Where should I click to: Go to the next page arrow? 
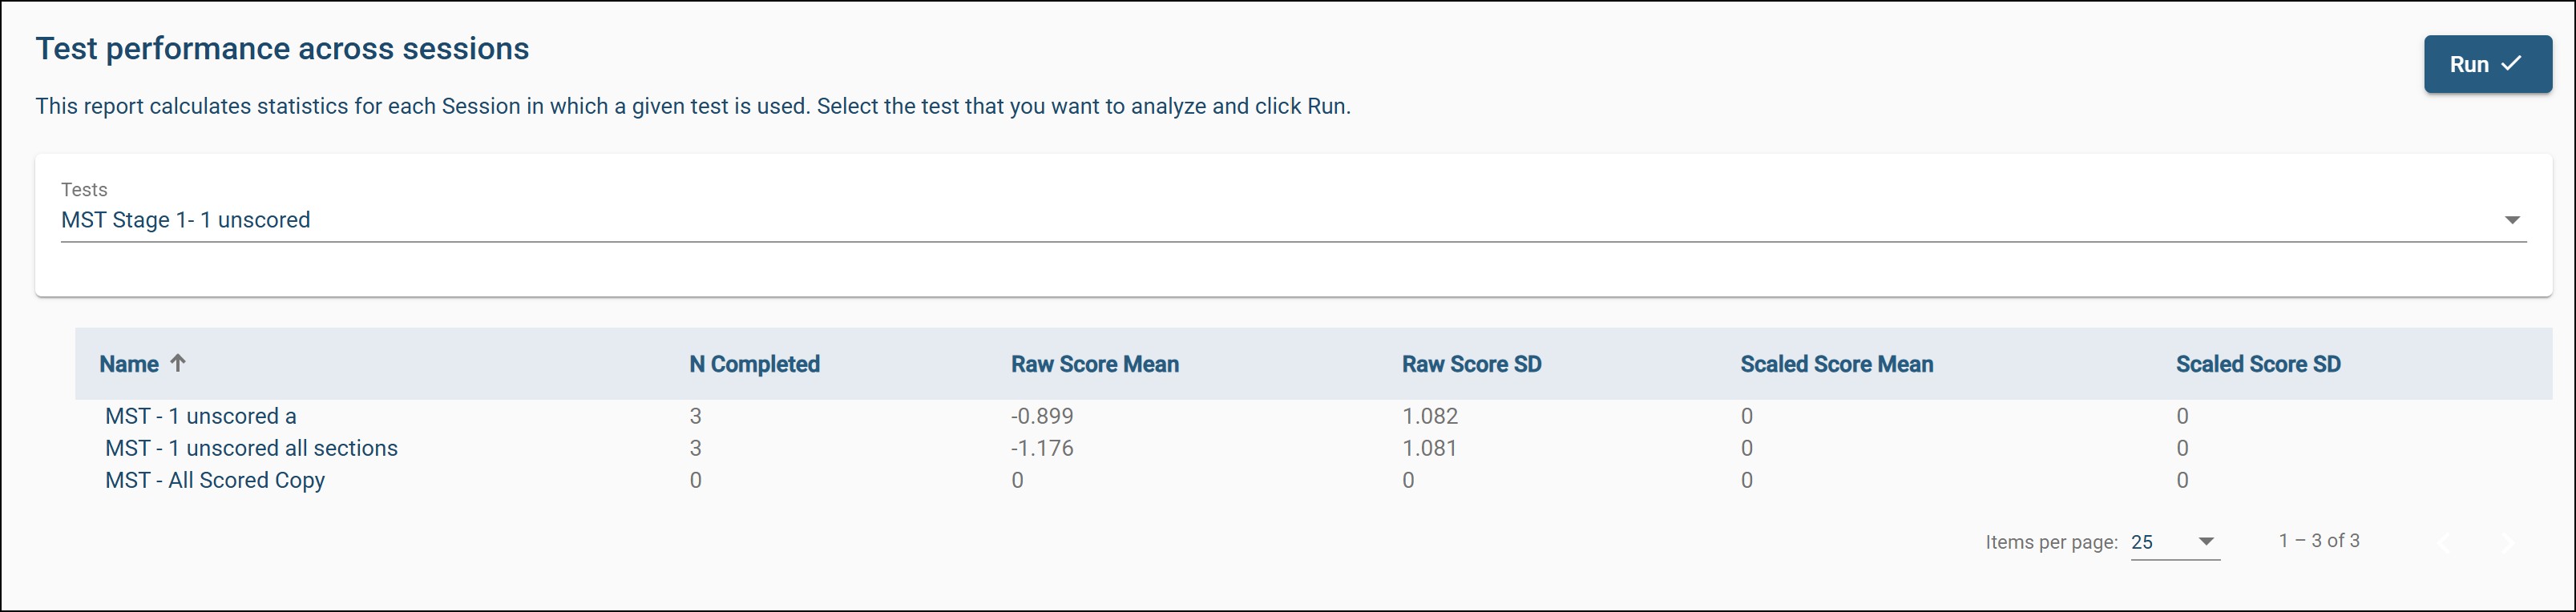pyautogui.click(x=2506, y=542)
